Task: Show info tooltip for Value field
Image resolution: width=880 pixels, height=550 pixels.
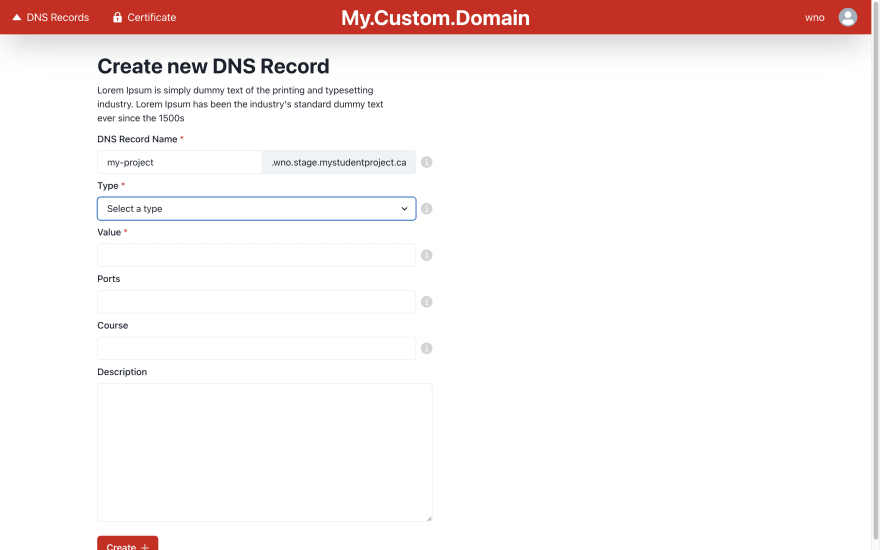Action: click(x=427, y=255)
